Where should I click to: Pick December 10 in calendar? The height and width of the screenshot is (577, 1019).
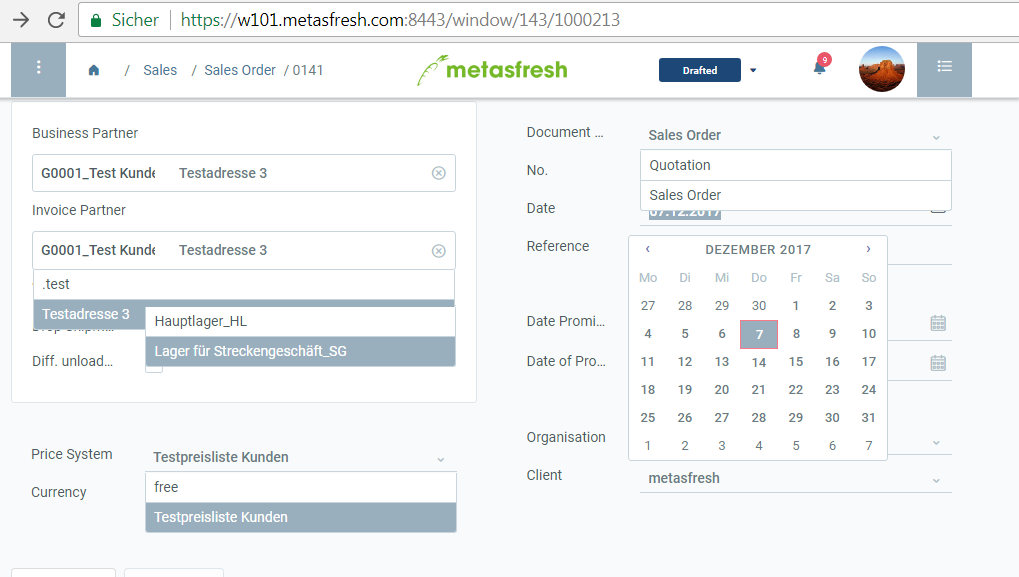[869, 334]
